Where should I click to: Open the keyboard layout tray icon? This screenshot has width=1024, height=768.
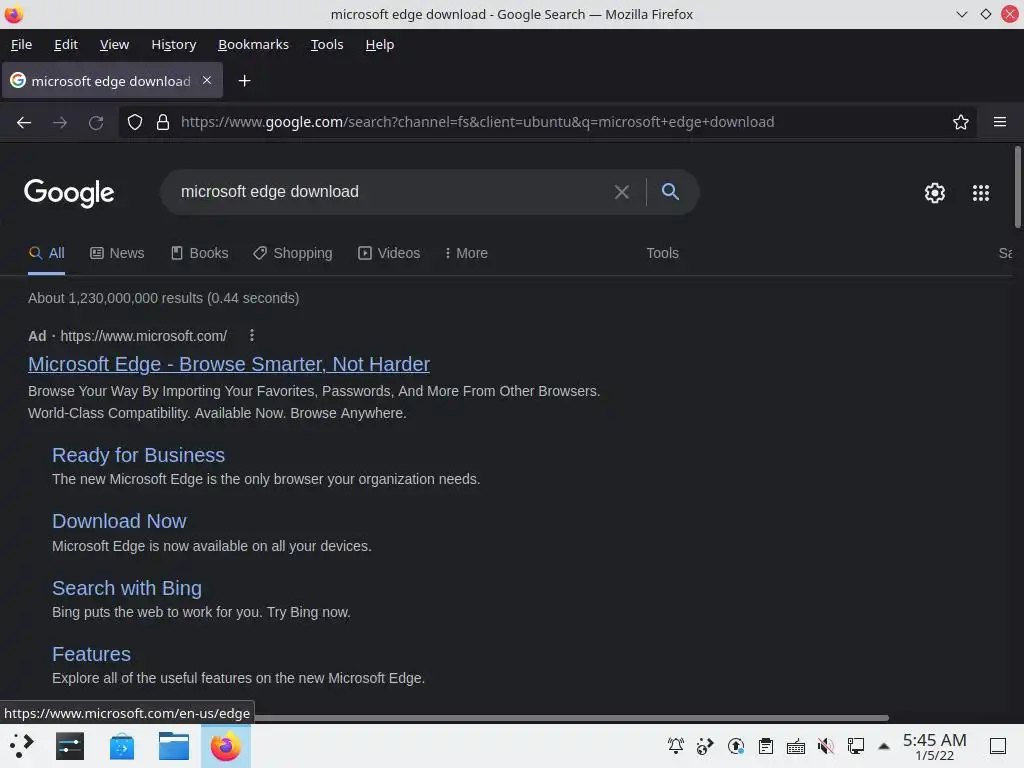(795, 746)
